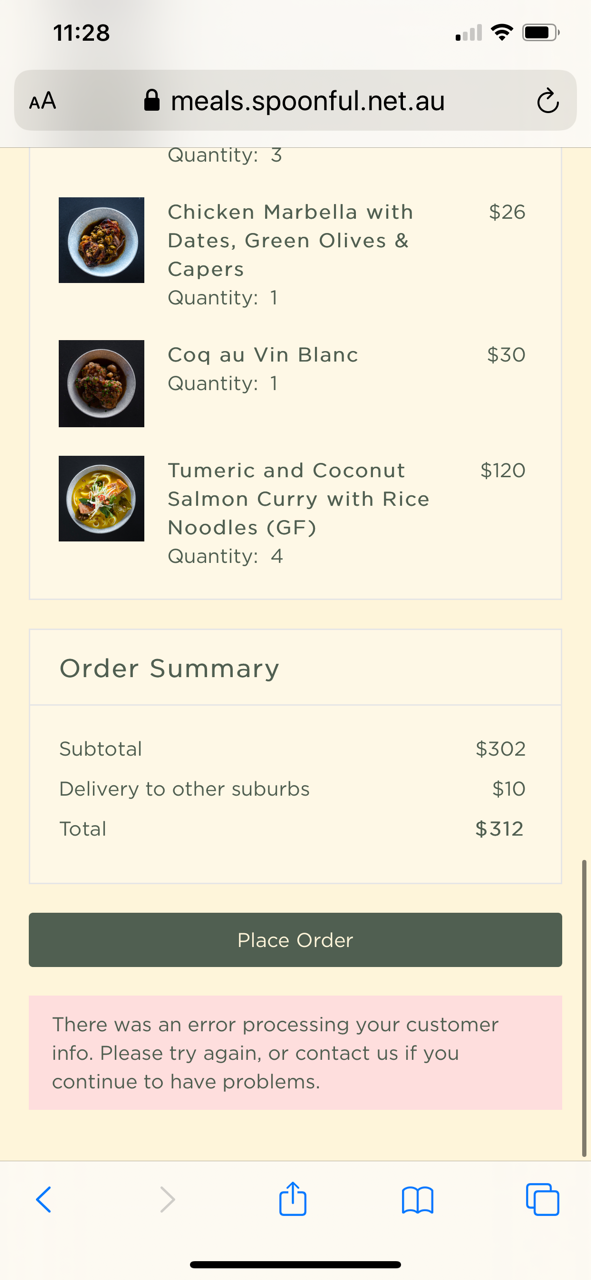This screenshot has height=1280, width=591.
Task: Open the bookmarks book icon
Action: (417, 1200)
